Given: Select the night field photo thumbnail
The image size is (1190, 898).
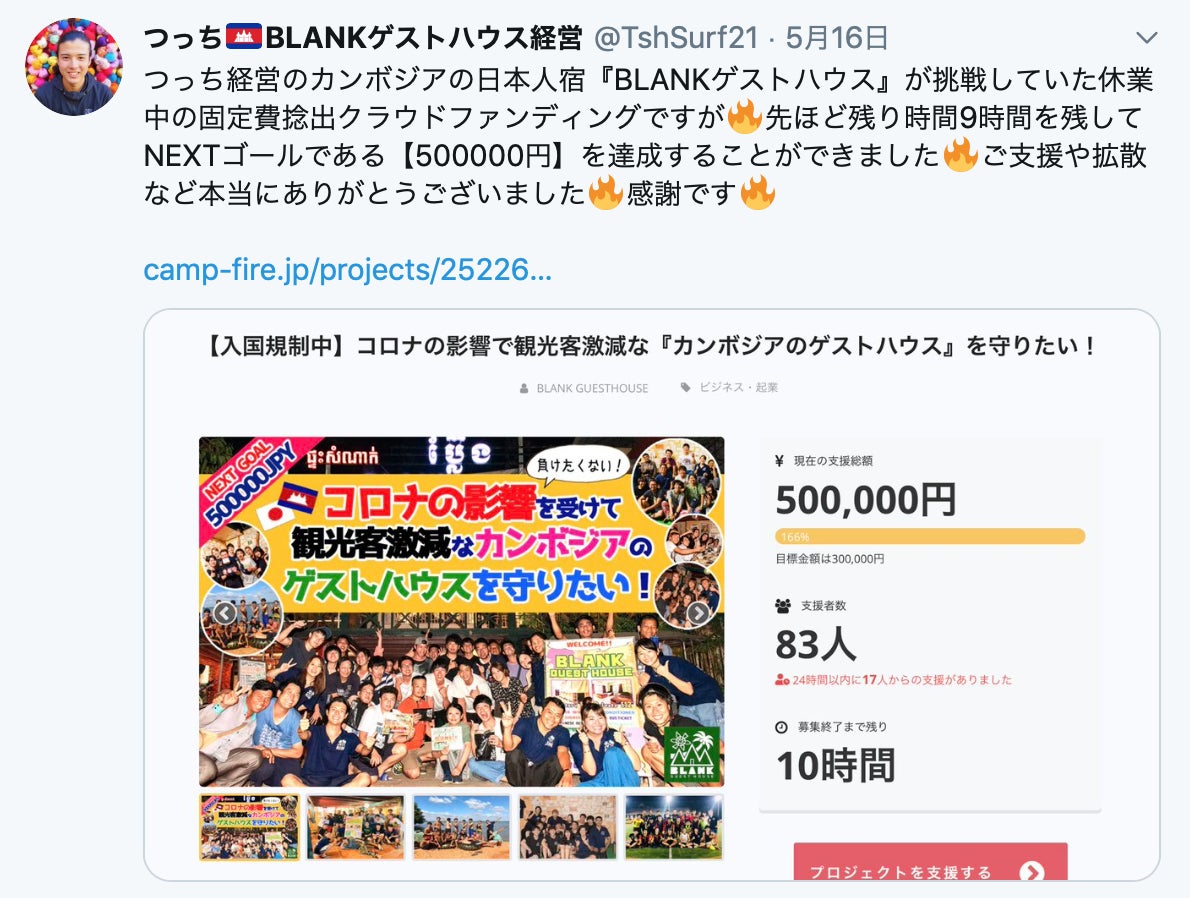Looking at the screenshot, I should (x=674, y=827).
